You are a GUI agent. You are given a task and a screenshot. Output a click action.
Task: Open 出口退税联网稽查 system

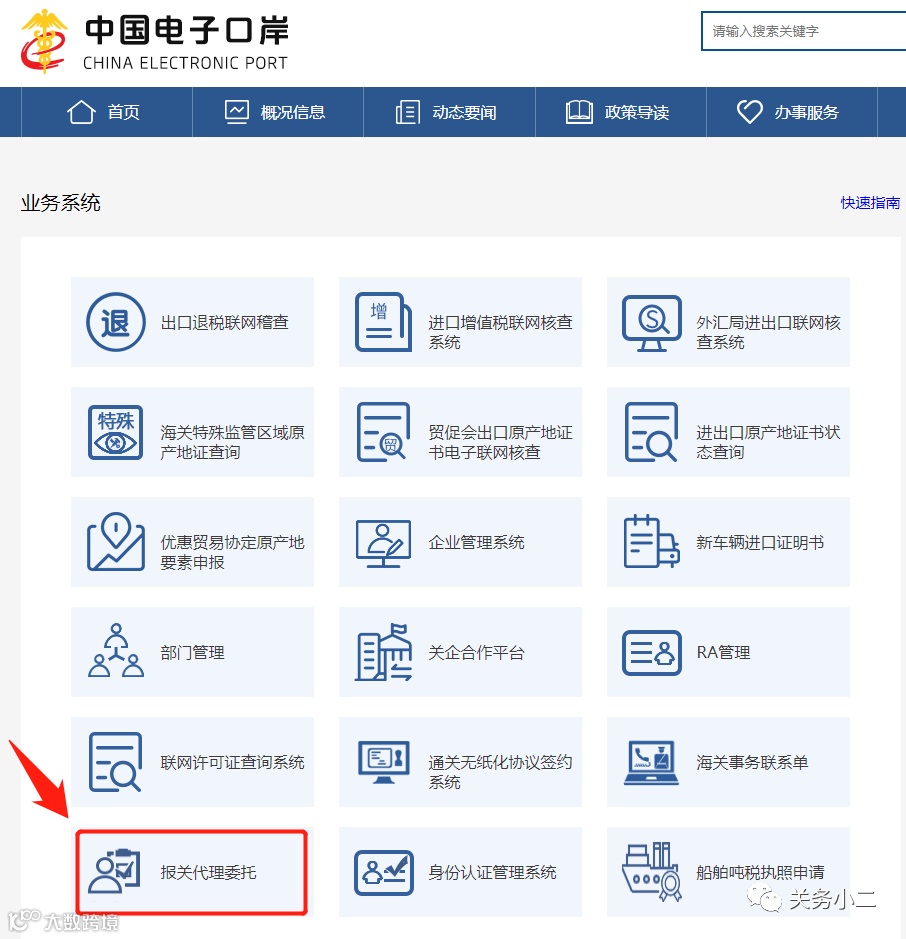click(x=192, y=322)
